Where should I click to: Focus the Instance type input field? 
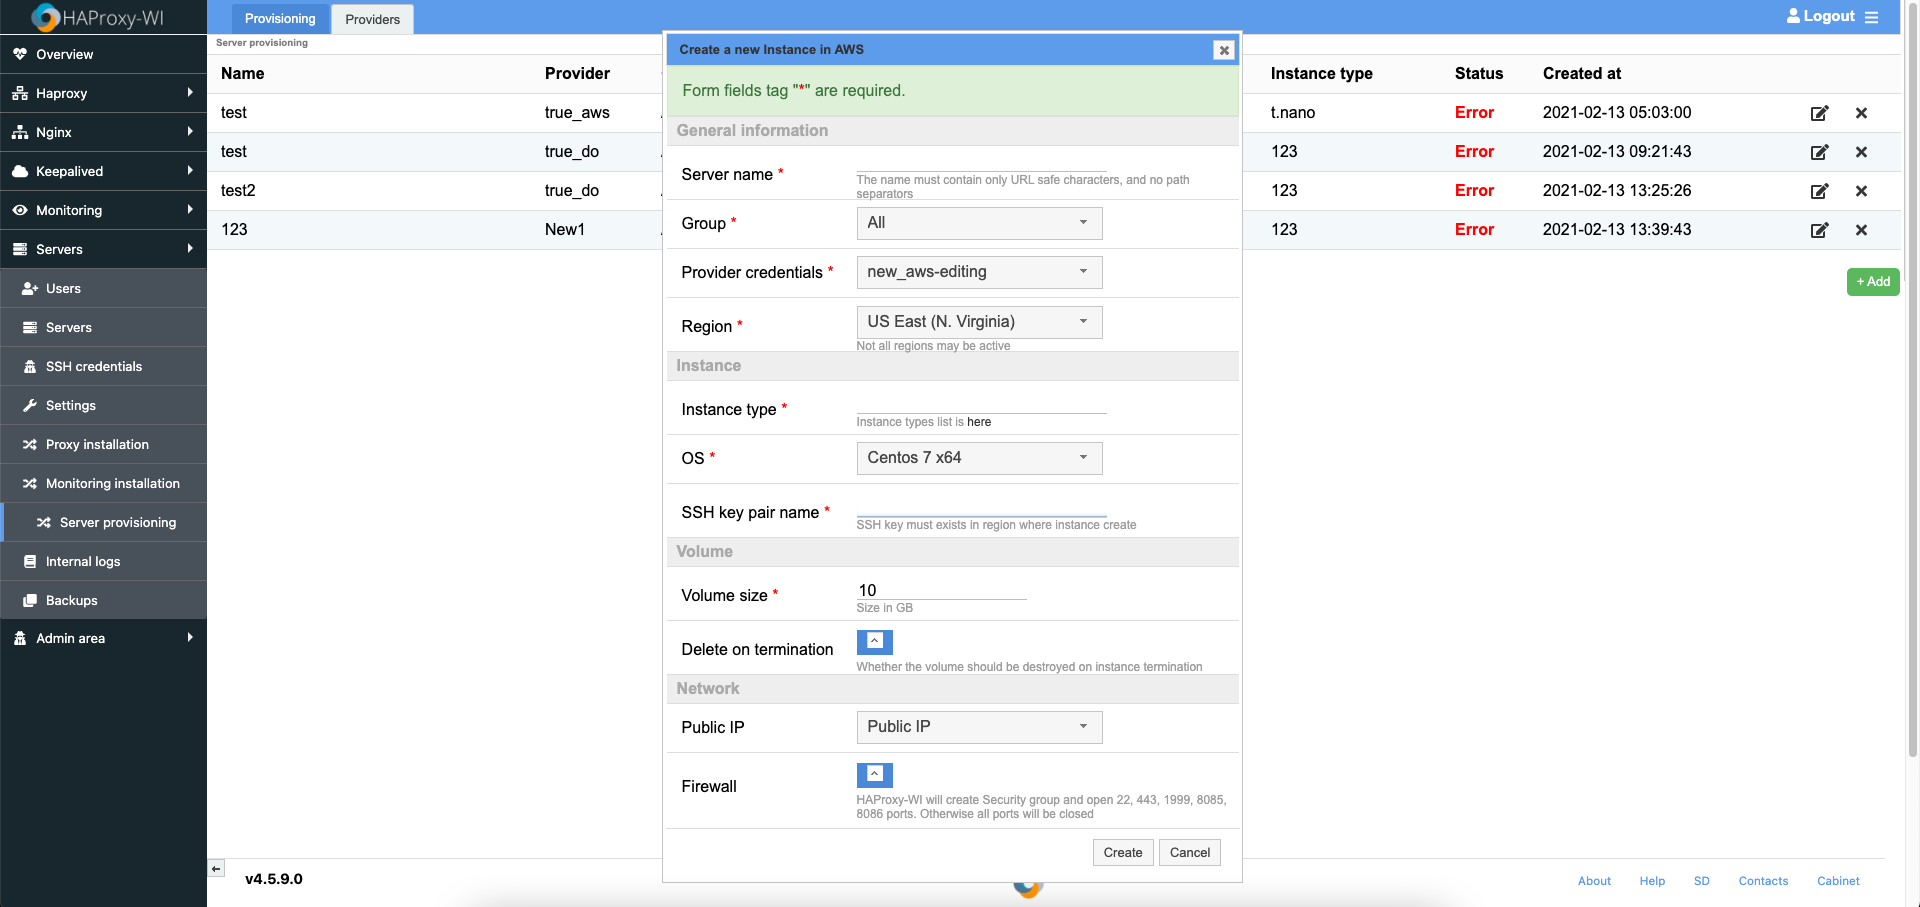point(981,404)
